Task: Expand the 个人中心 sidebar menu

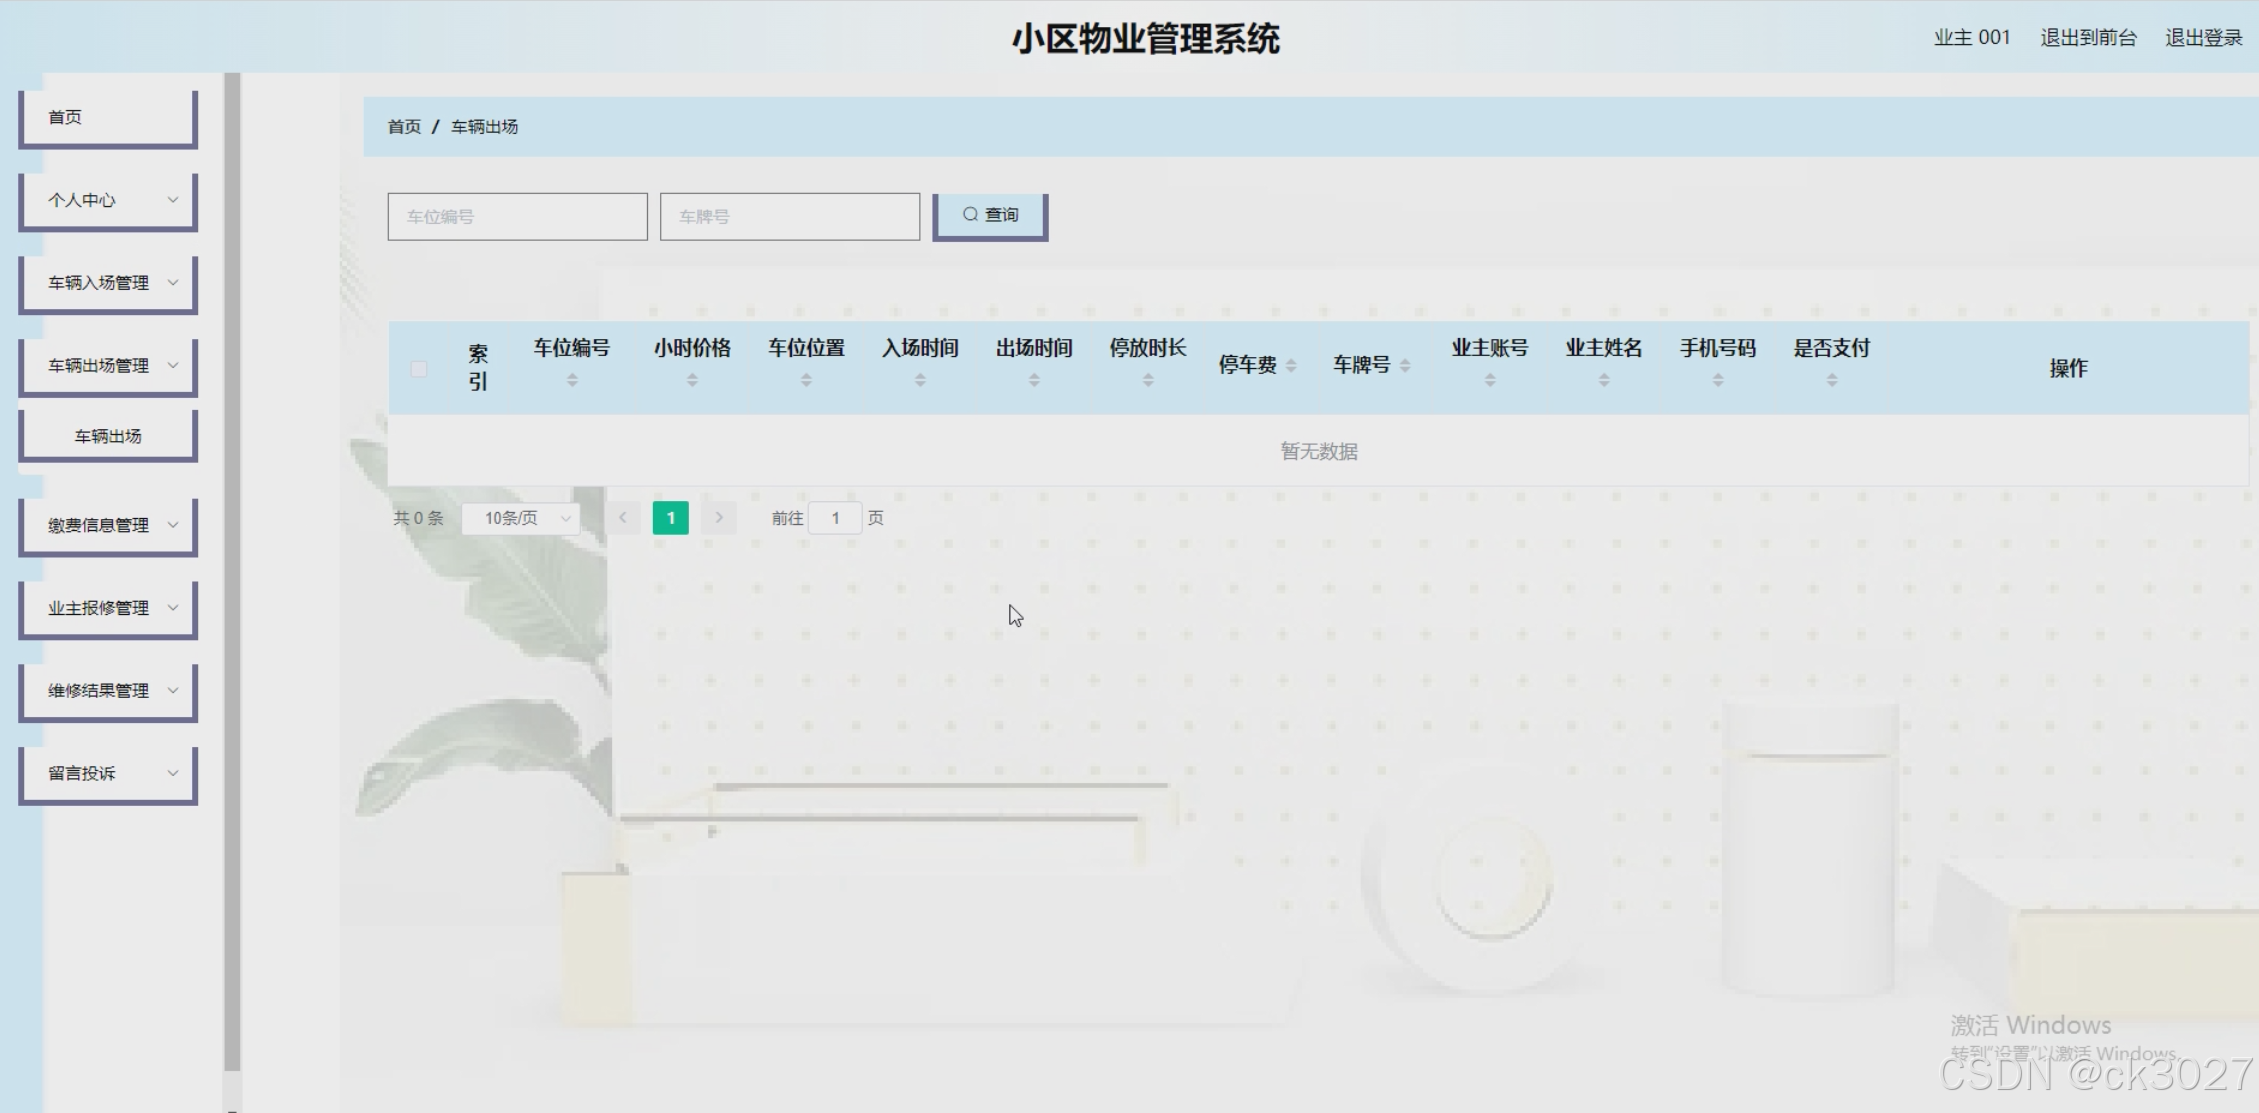Action: tap(108, 200)
